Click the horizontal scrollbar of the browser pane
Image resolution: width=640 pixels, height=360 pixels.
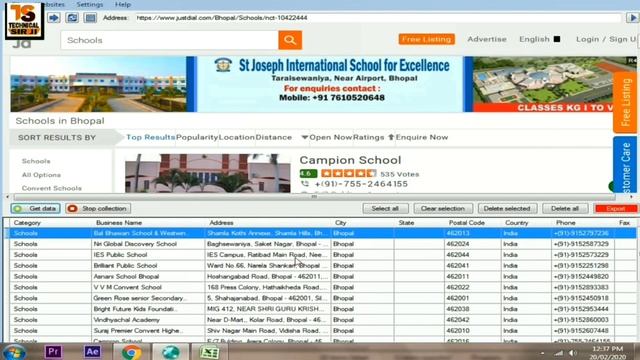314,197
